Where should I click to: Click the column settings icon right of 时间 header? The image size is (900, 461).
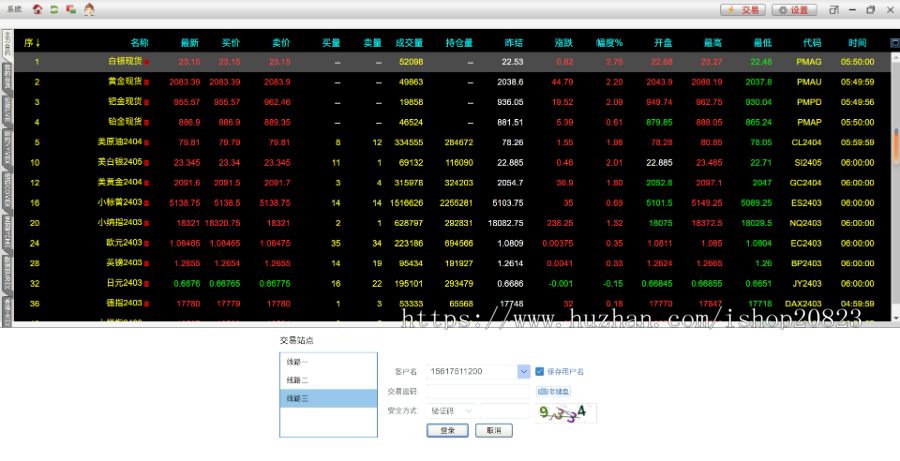click(894, 42)
